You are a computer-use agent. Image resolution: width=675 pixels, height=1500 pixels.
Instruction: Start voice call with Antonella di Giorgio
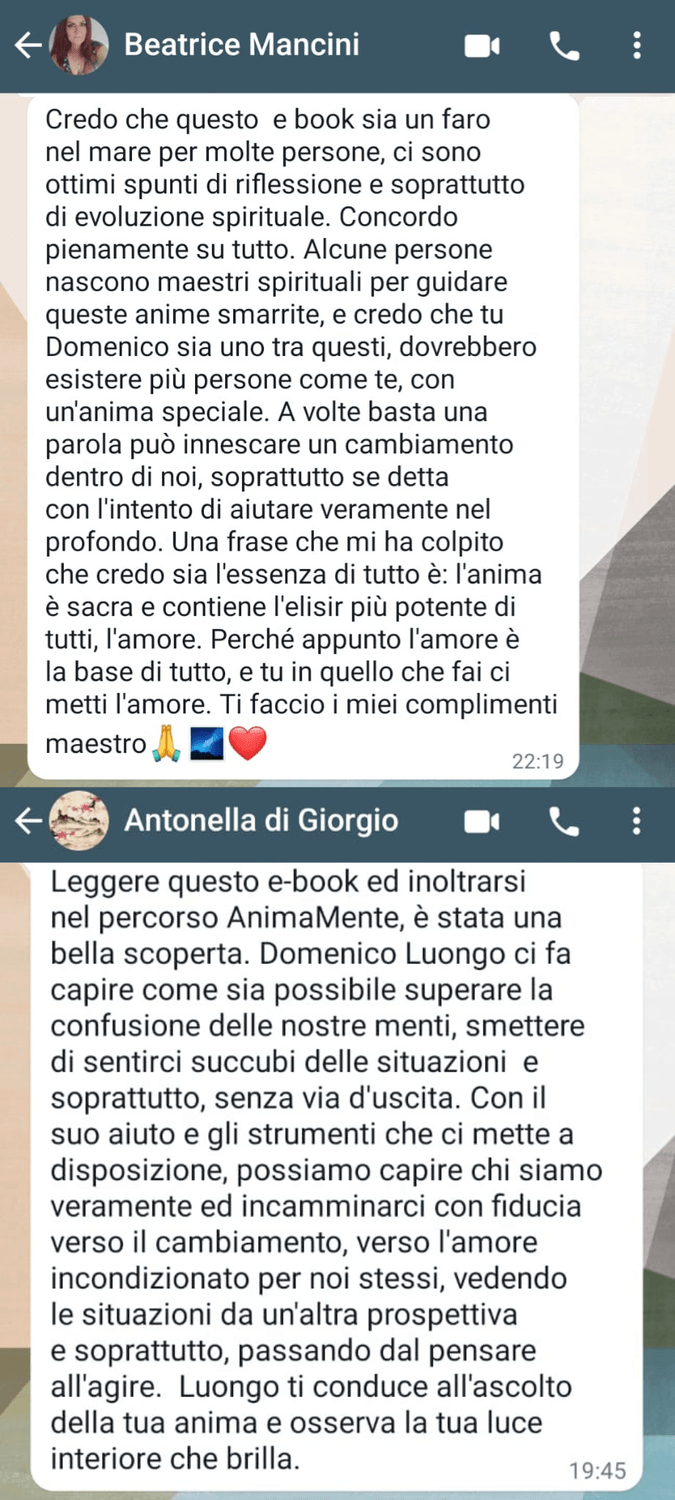click(x=565, y=822)
